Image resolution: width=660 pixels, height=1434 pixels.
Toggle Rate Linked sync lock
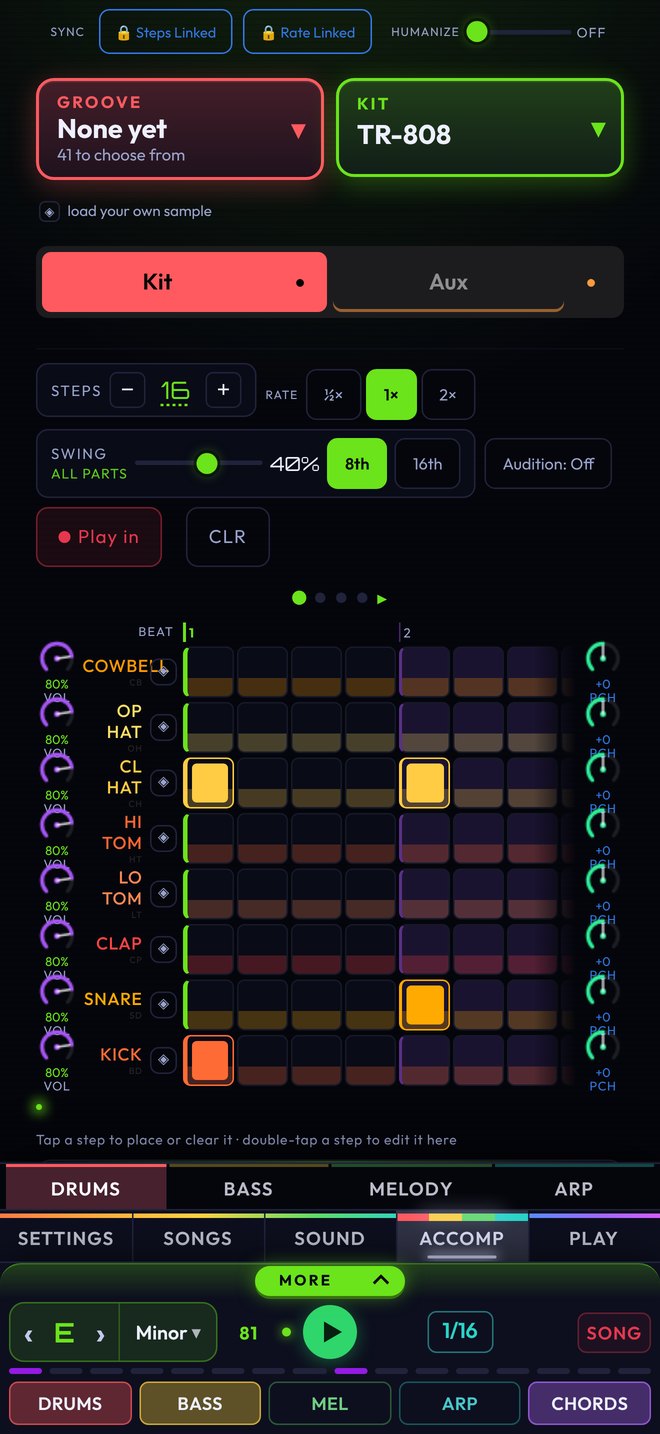(x=307, y=32)
